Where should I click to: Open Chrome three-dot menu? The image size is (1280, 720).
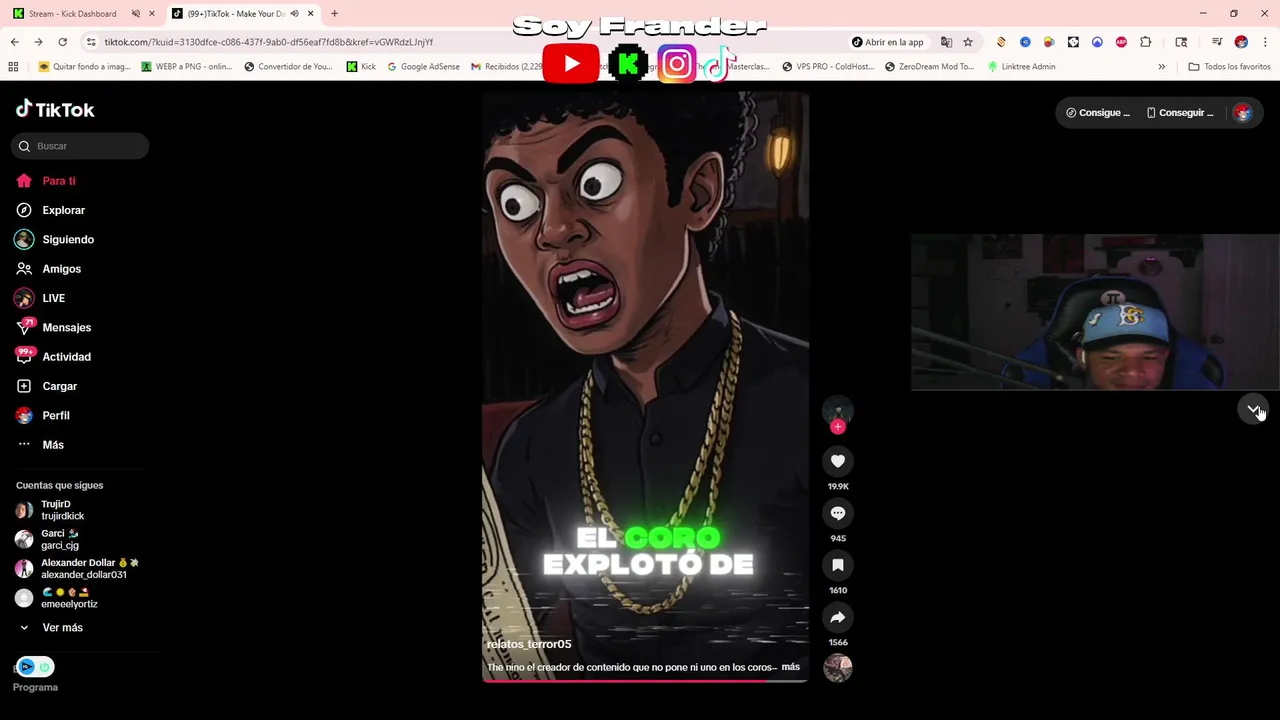click(1264, 42)
